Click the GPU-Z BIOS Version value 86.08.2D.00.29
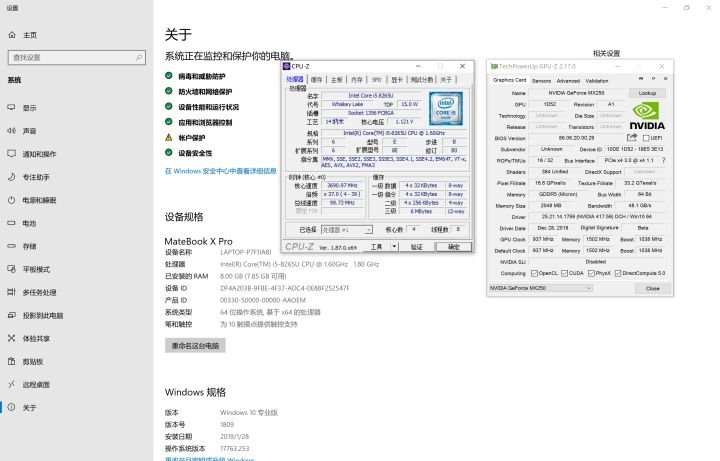This screenshot has width=720, height=461. [x=576, y=138]
